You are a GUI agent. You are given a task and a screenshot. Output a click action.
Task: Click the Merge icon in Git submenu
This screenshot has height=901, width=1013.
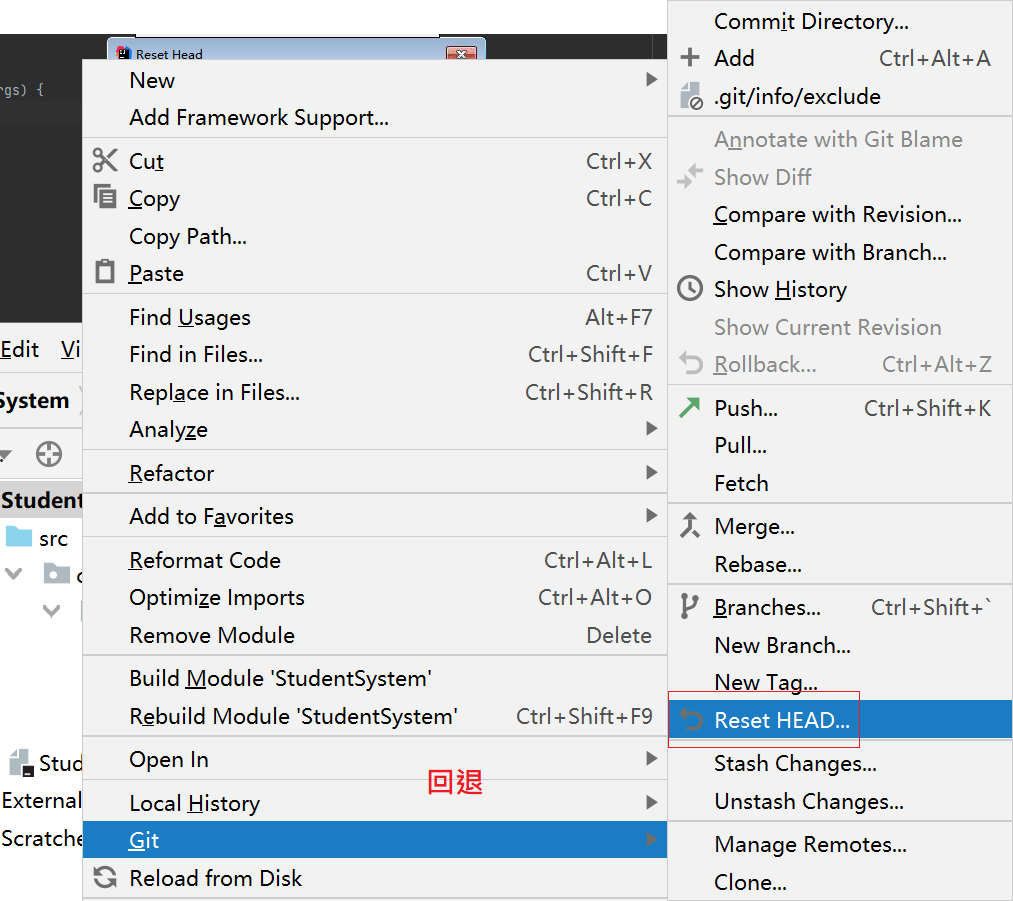tap(690, 525)
